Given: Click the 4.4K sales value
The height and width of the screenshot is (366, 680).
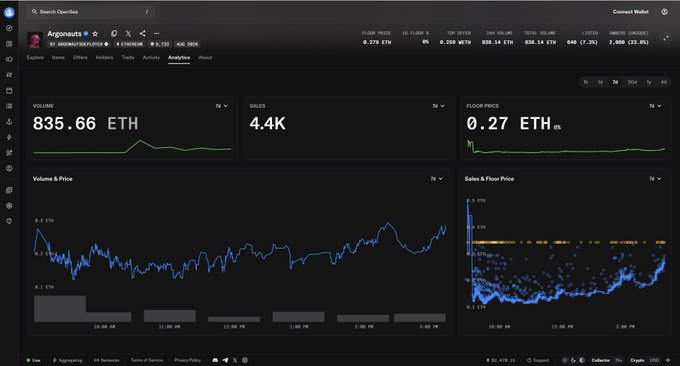Looking at the screenshot, I should tap(268, 124).
